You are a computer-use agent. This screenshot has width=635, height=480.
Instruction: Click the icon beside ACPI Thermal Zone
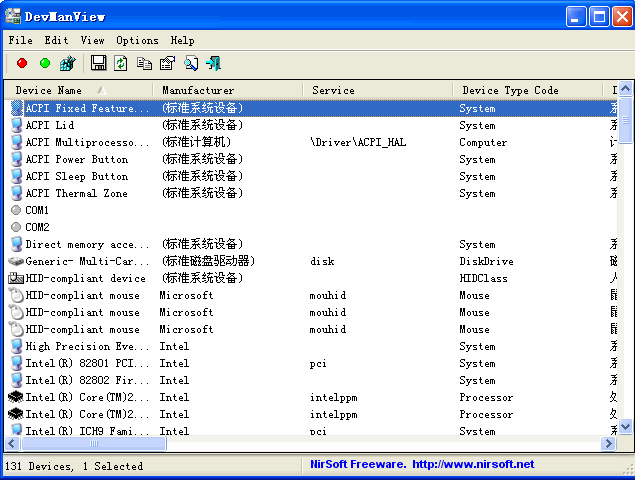click(x=16, y=193)
